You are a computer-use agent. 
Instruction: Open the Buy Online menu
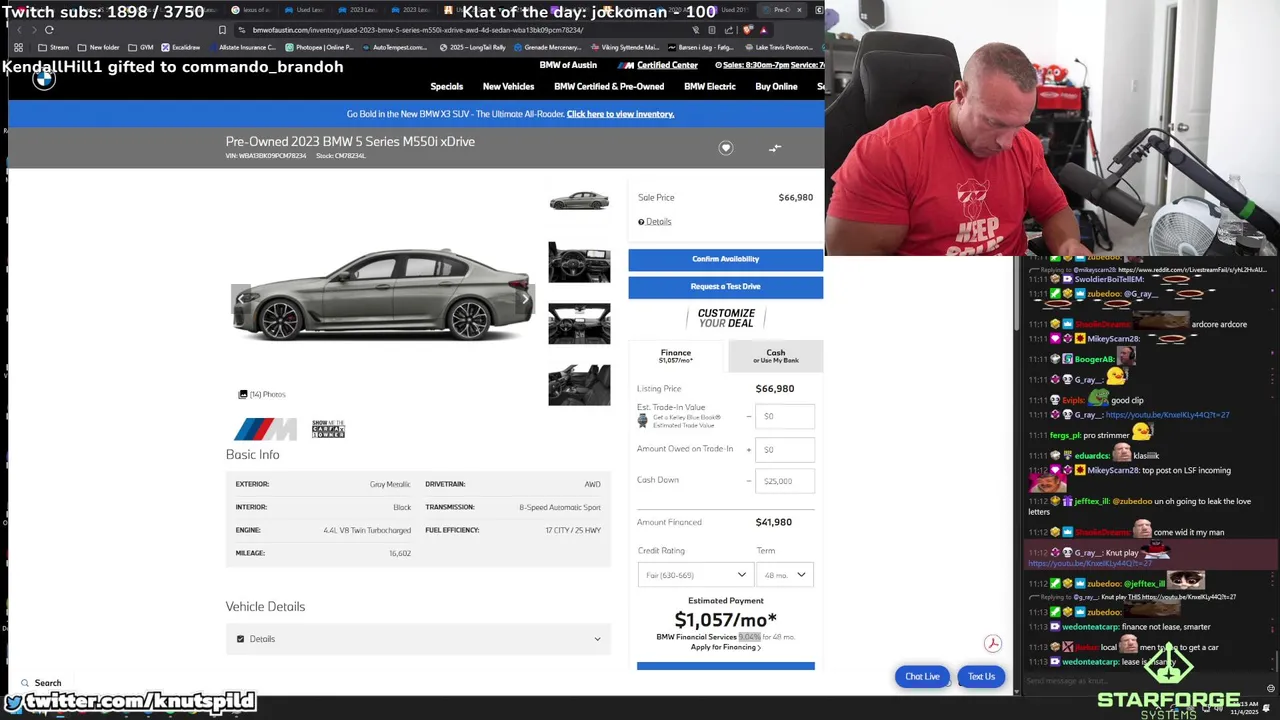tap(776, 87)
